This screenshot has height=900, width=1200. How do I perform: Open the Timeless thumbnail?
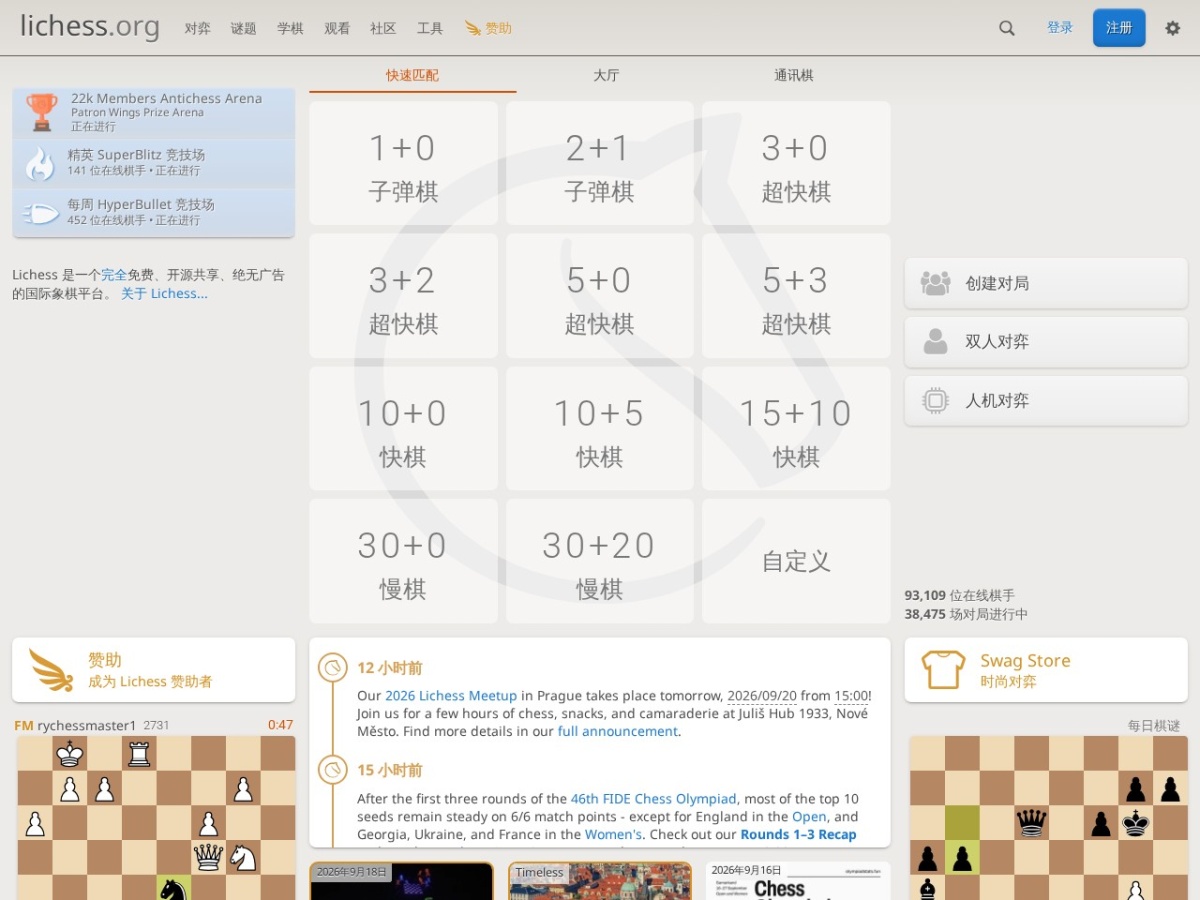(x=600, y=881)
